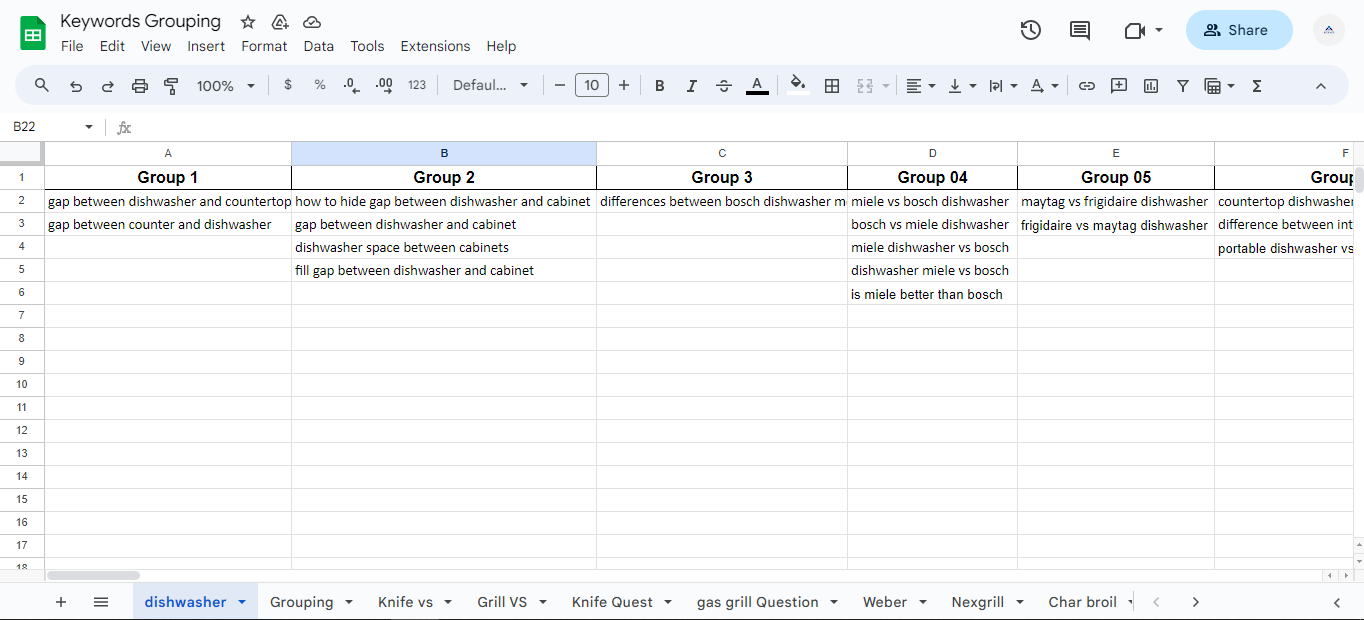Add a new sheet

tap(61, 602)
